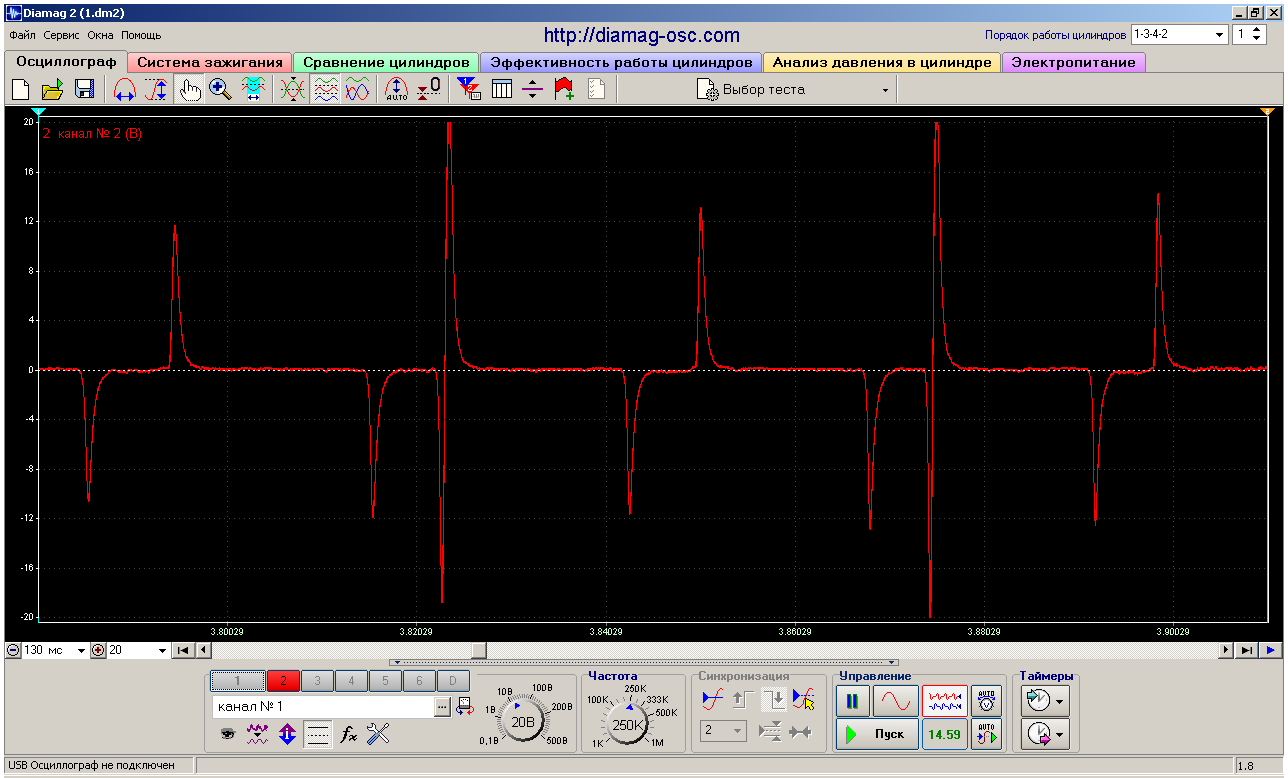
Task: Add a marker with the red flag icon
Action: pyautogui.click(x=564, y=89)
